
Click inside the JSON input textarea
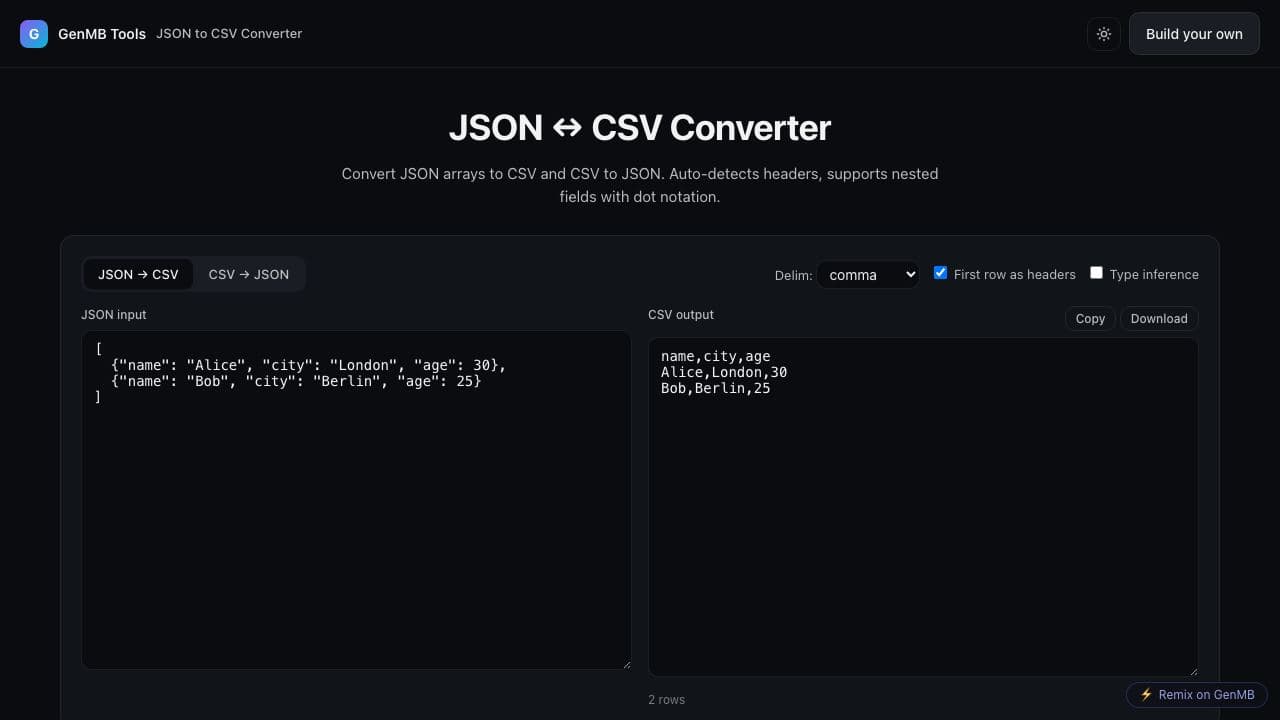[356, 500]
